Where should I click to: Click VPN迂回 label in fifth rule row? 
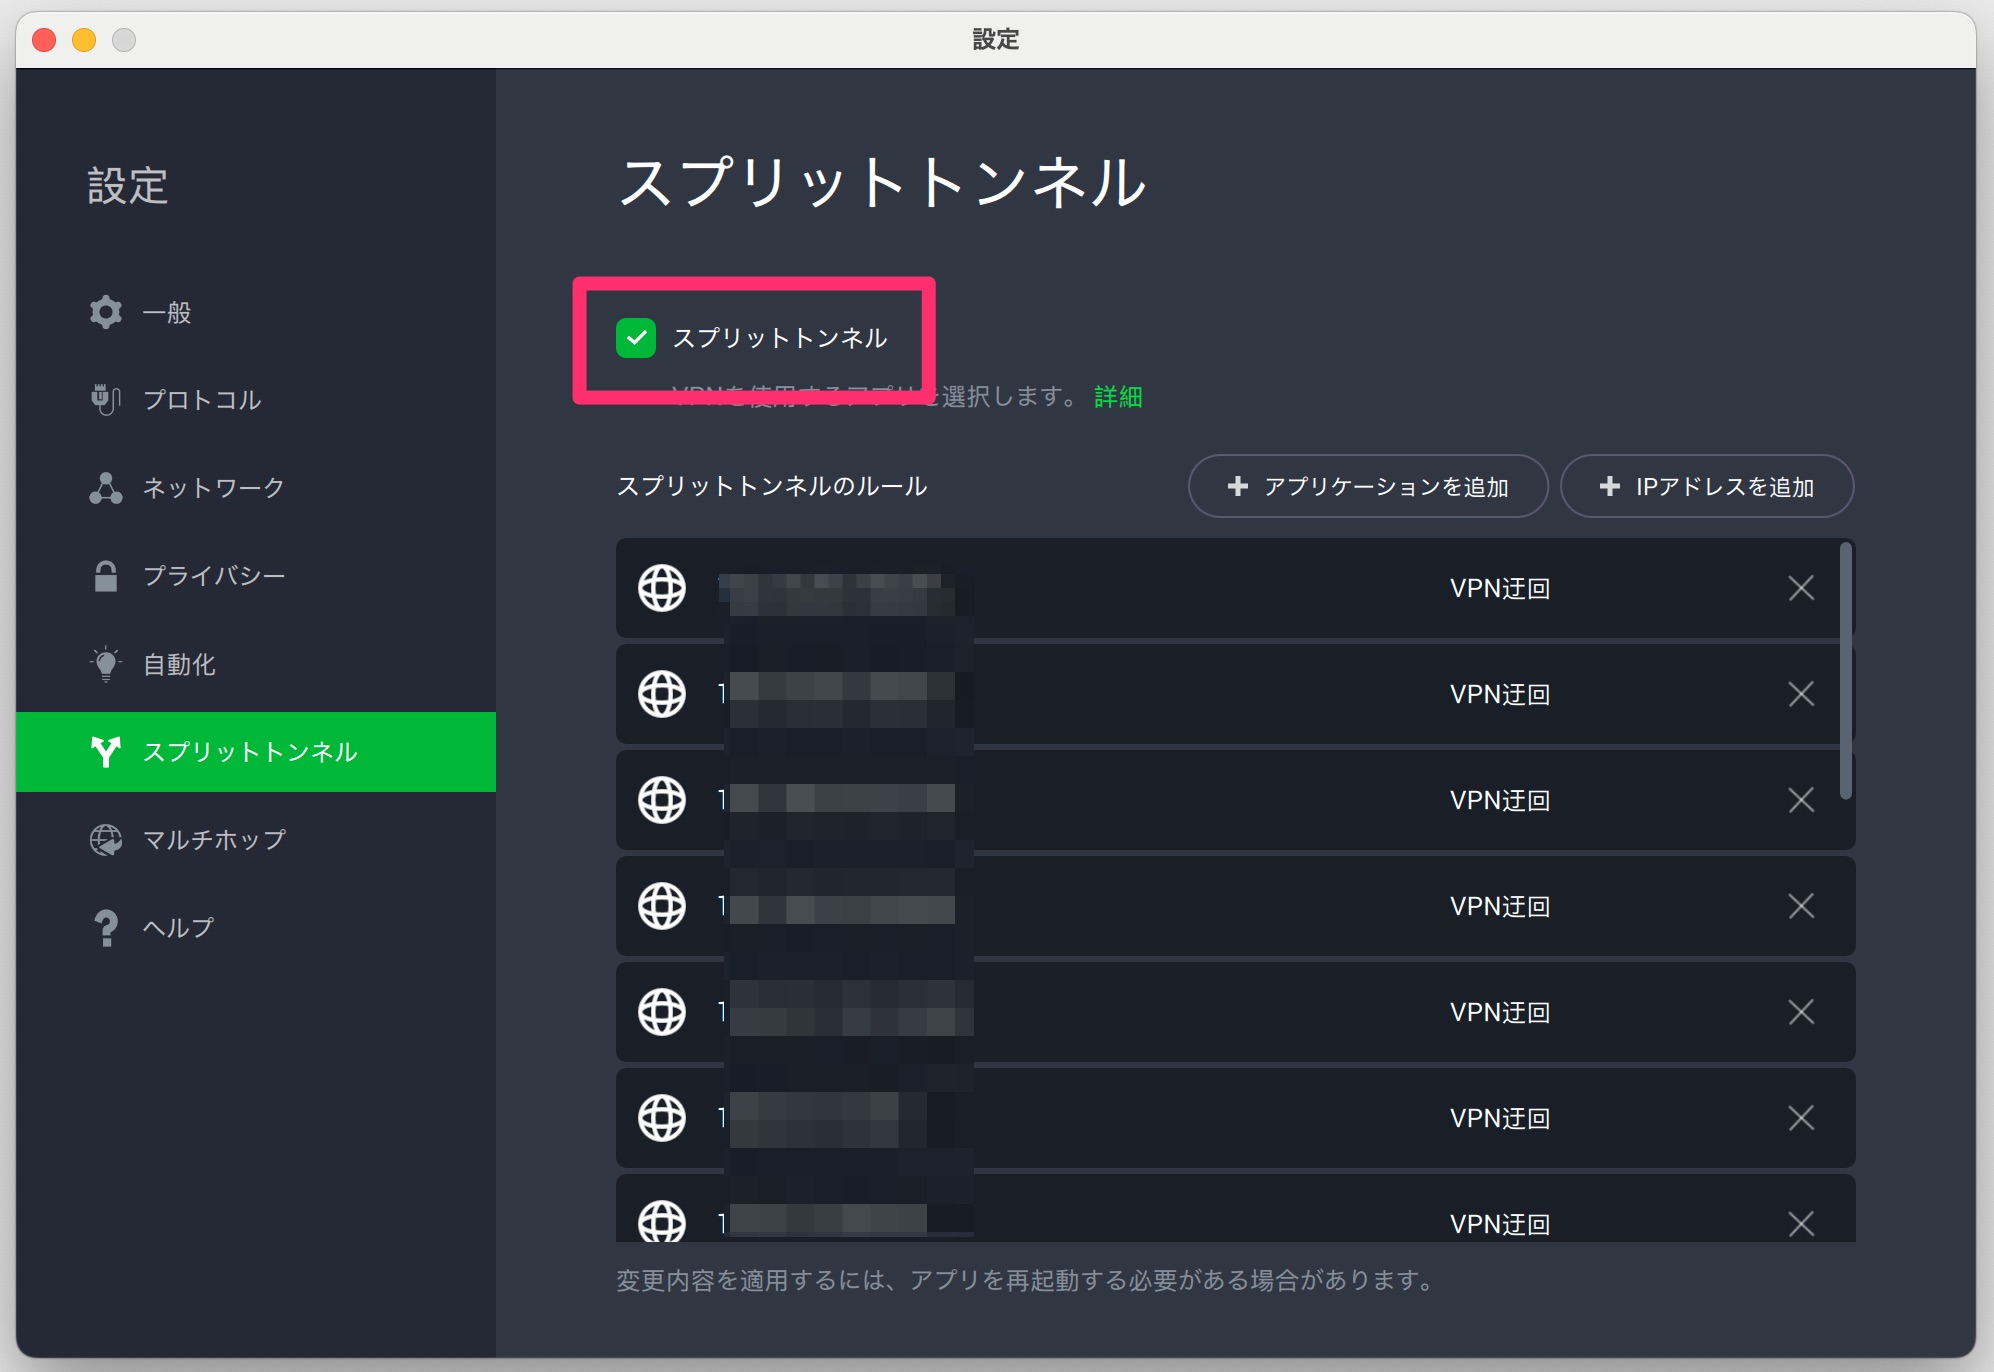point(1500,1012)
